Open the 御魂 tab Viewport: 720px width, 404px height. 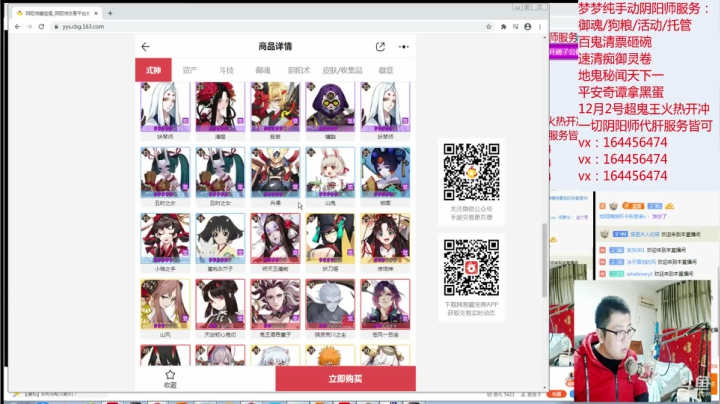point(263,70)
